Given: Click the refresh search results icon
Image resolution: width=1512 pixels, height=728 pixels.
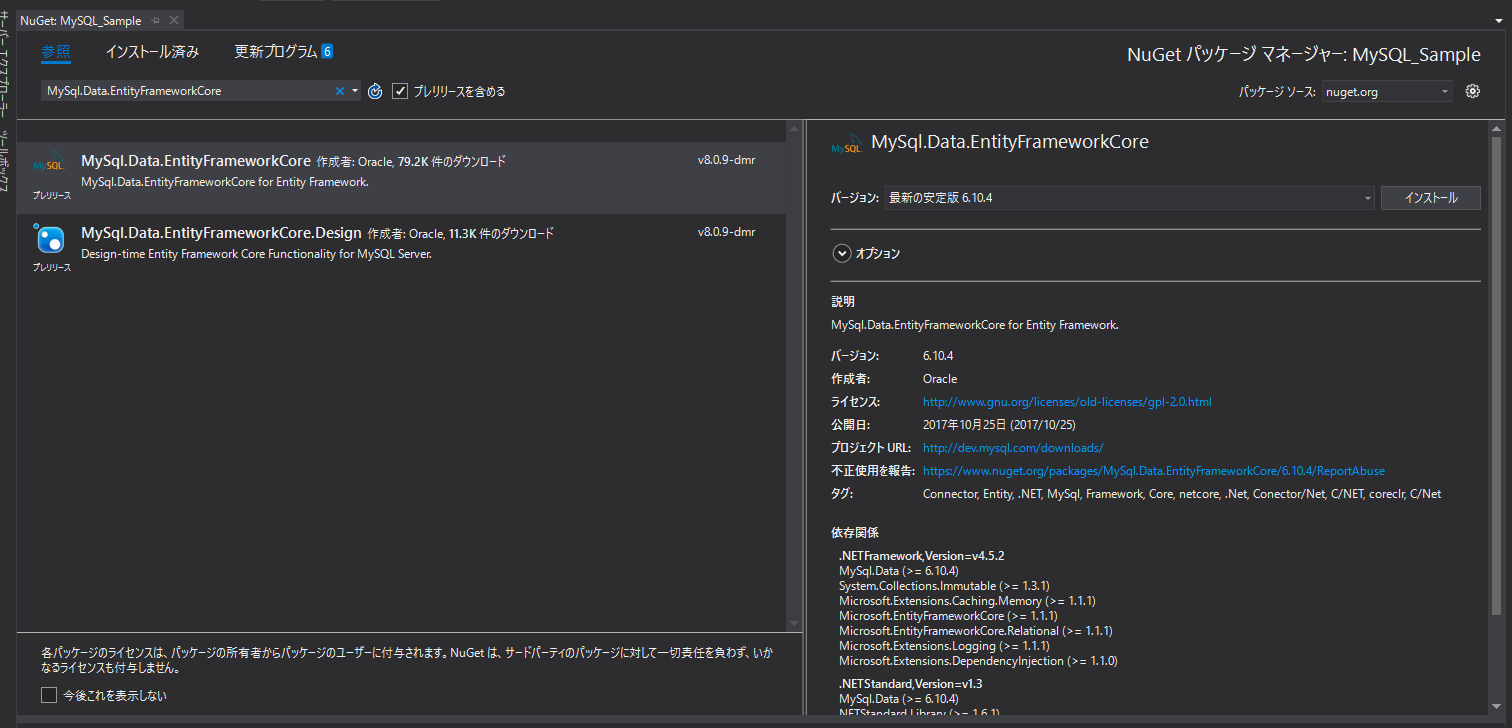Looking at the screenshot, I should [x=374, y=90].
